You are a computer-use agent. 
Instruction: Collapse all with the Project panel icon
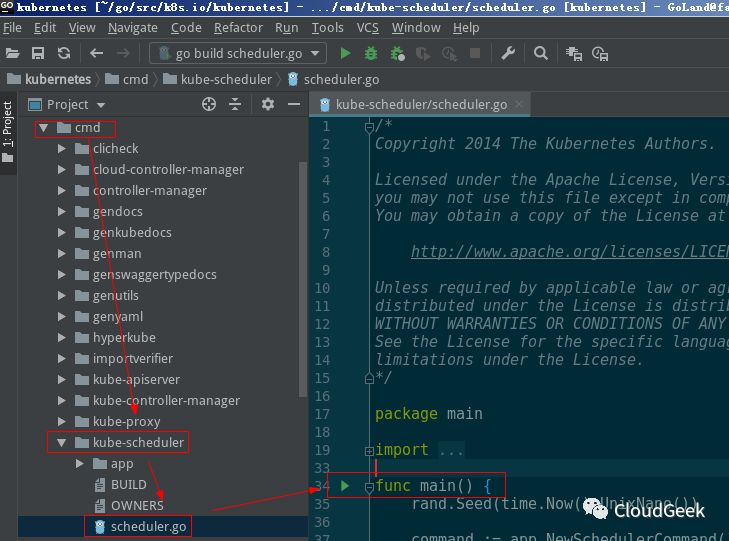click(235, 104)
